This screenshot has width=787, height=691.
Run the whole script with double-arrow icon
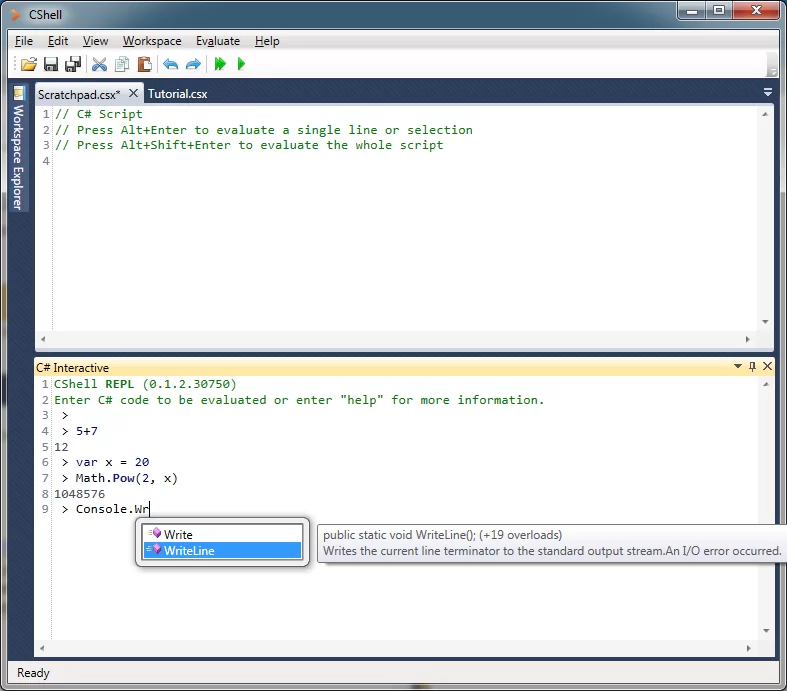[220, 65]
